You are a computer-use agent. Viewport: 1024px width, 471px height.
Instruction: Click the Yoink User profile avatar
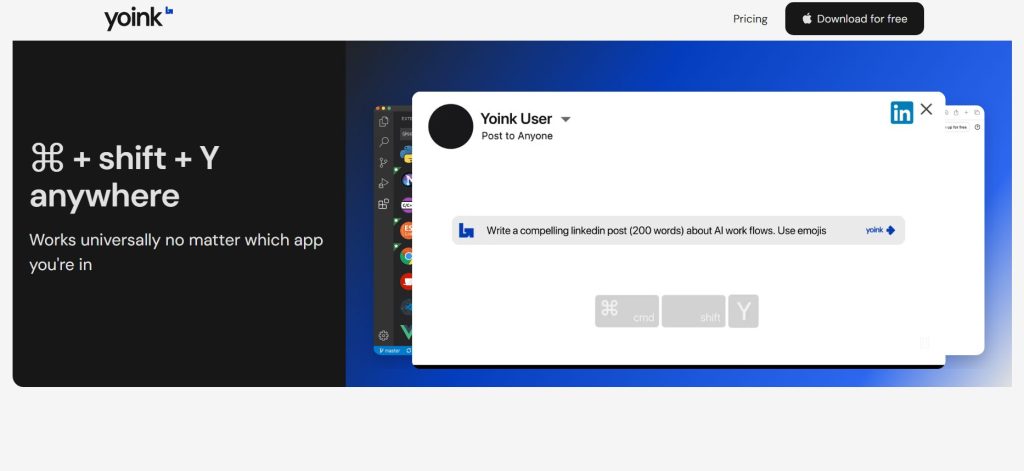(451, 126)
